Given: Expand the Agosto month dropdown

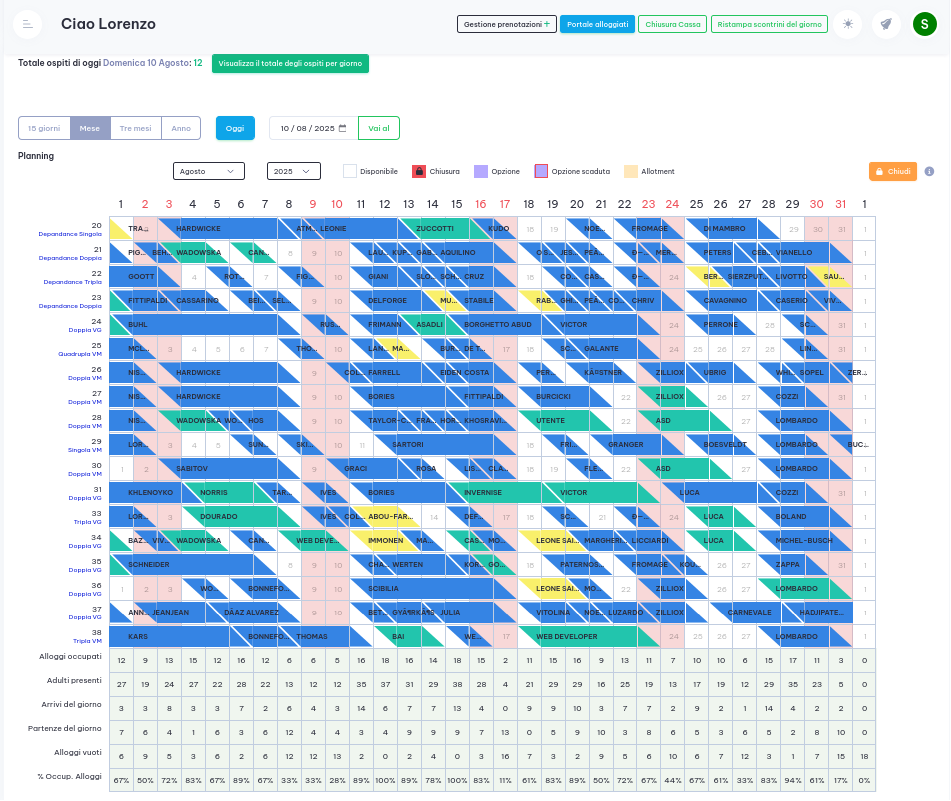Looking at the screenshot, I should pyautogui.click(x=209, y=171).
